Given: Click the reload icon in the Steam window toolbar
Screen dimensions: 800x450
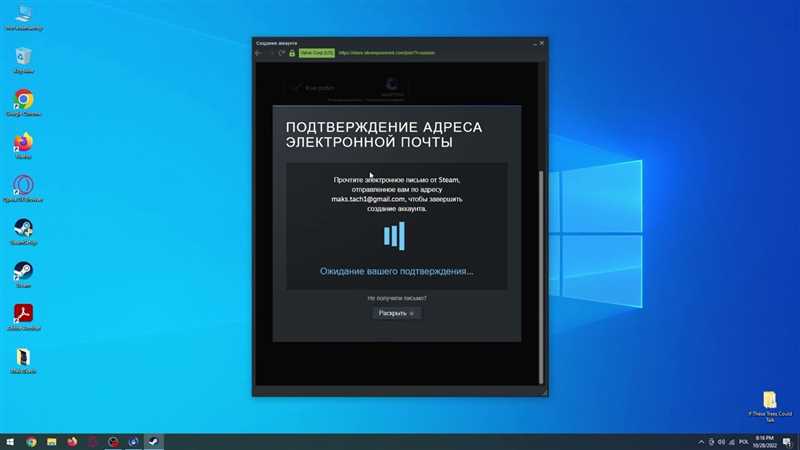Looking at the screenshot, I should tap(281, 53).
